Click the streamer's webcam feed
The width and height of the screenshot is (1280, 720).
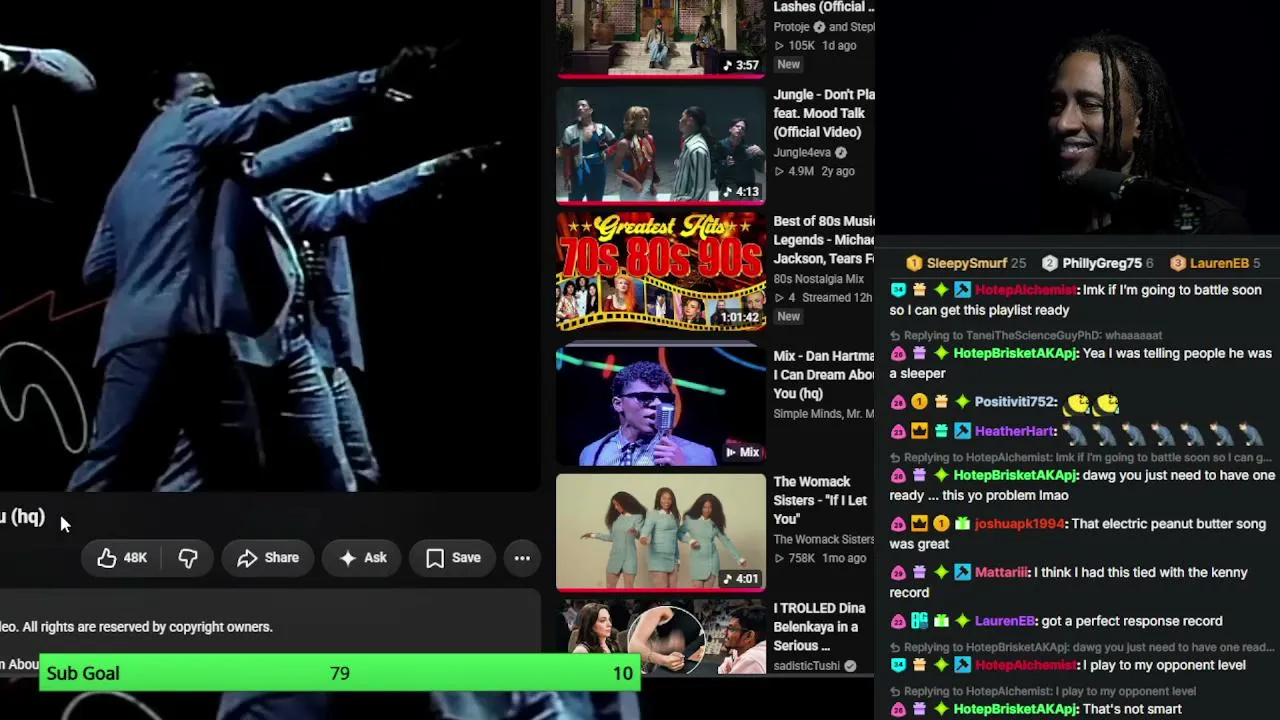(1078, 117)
